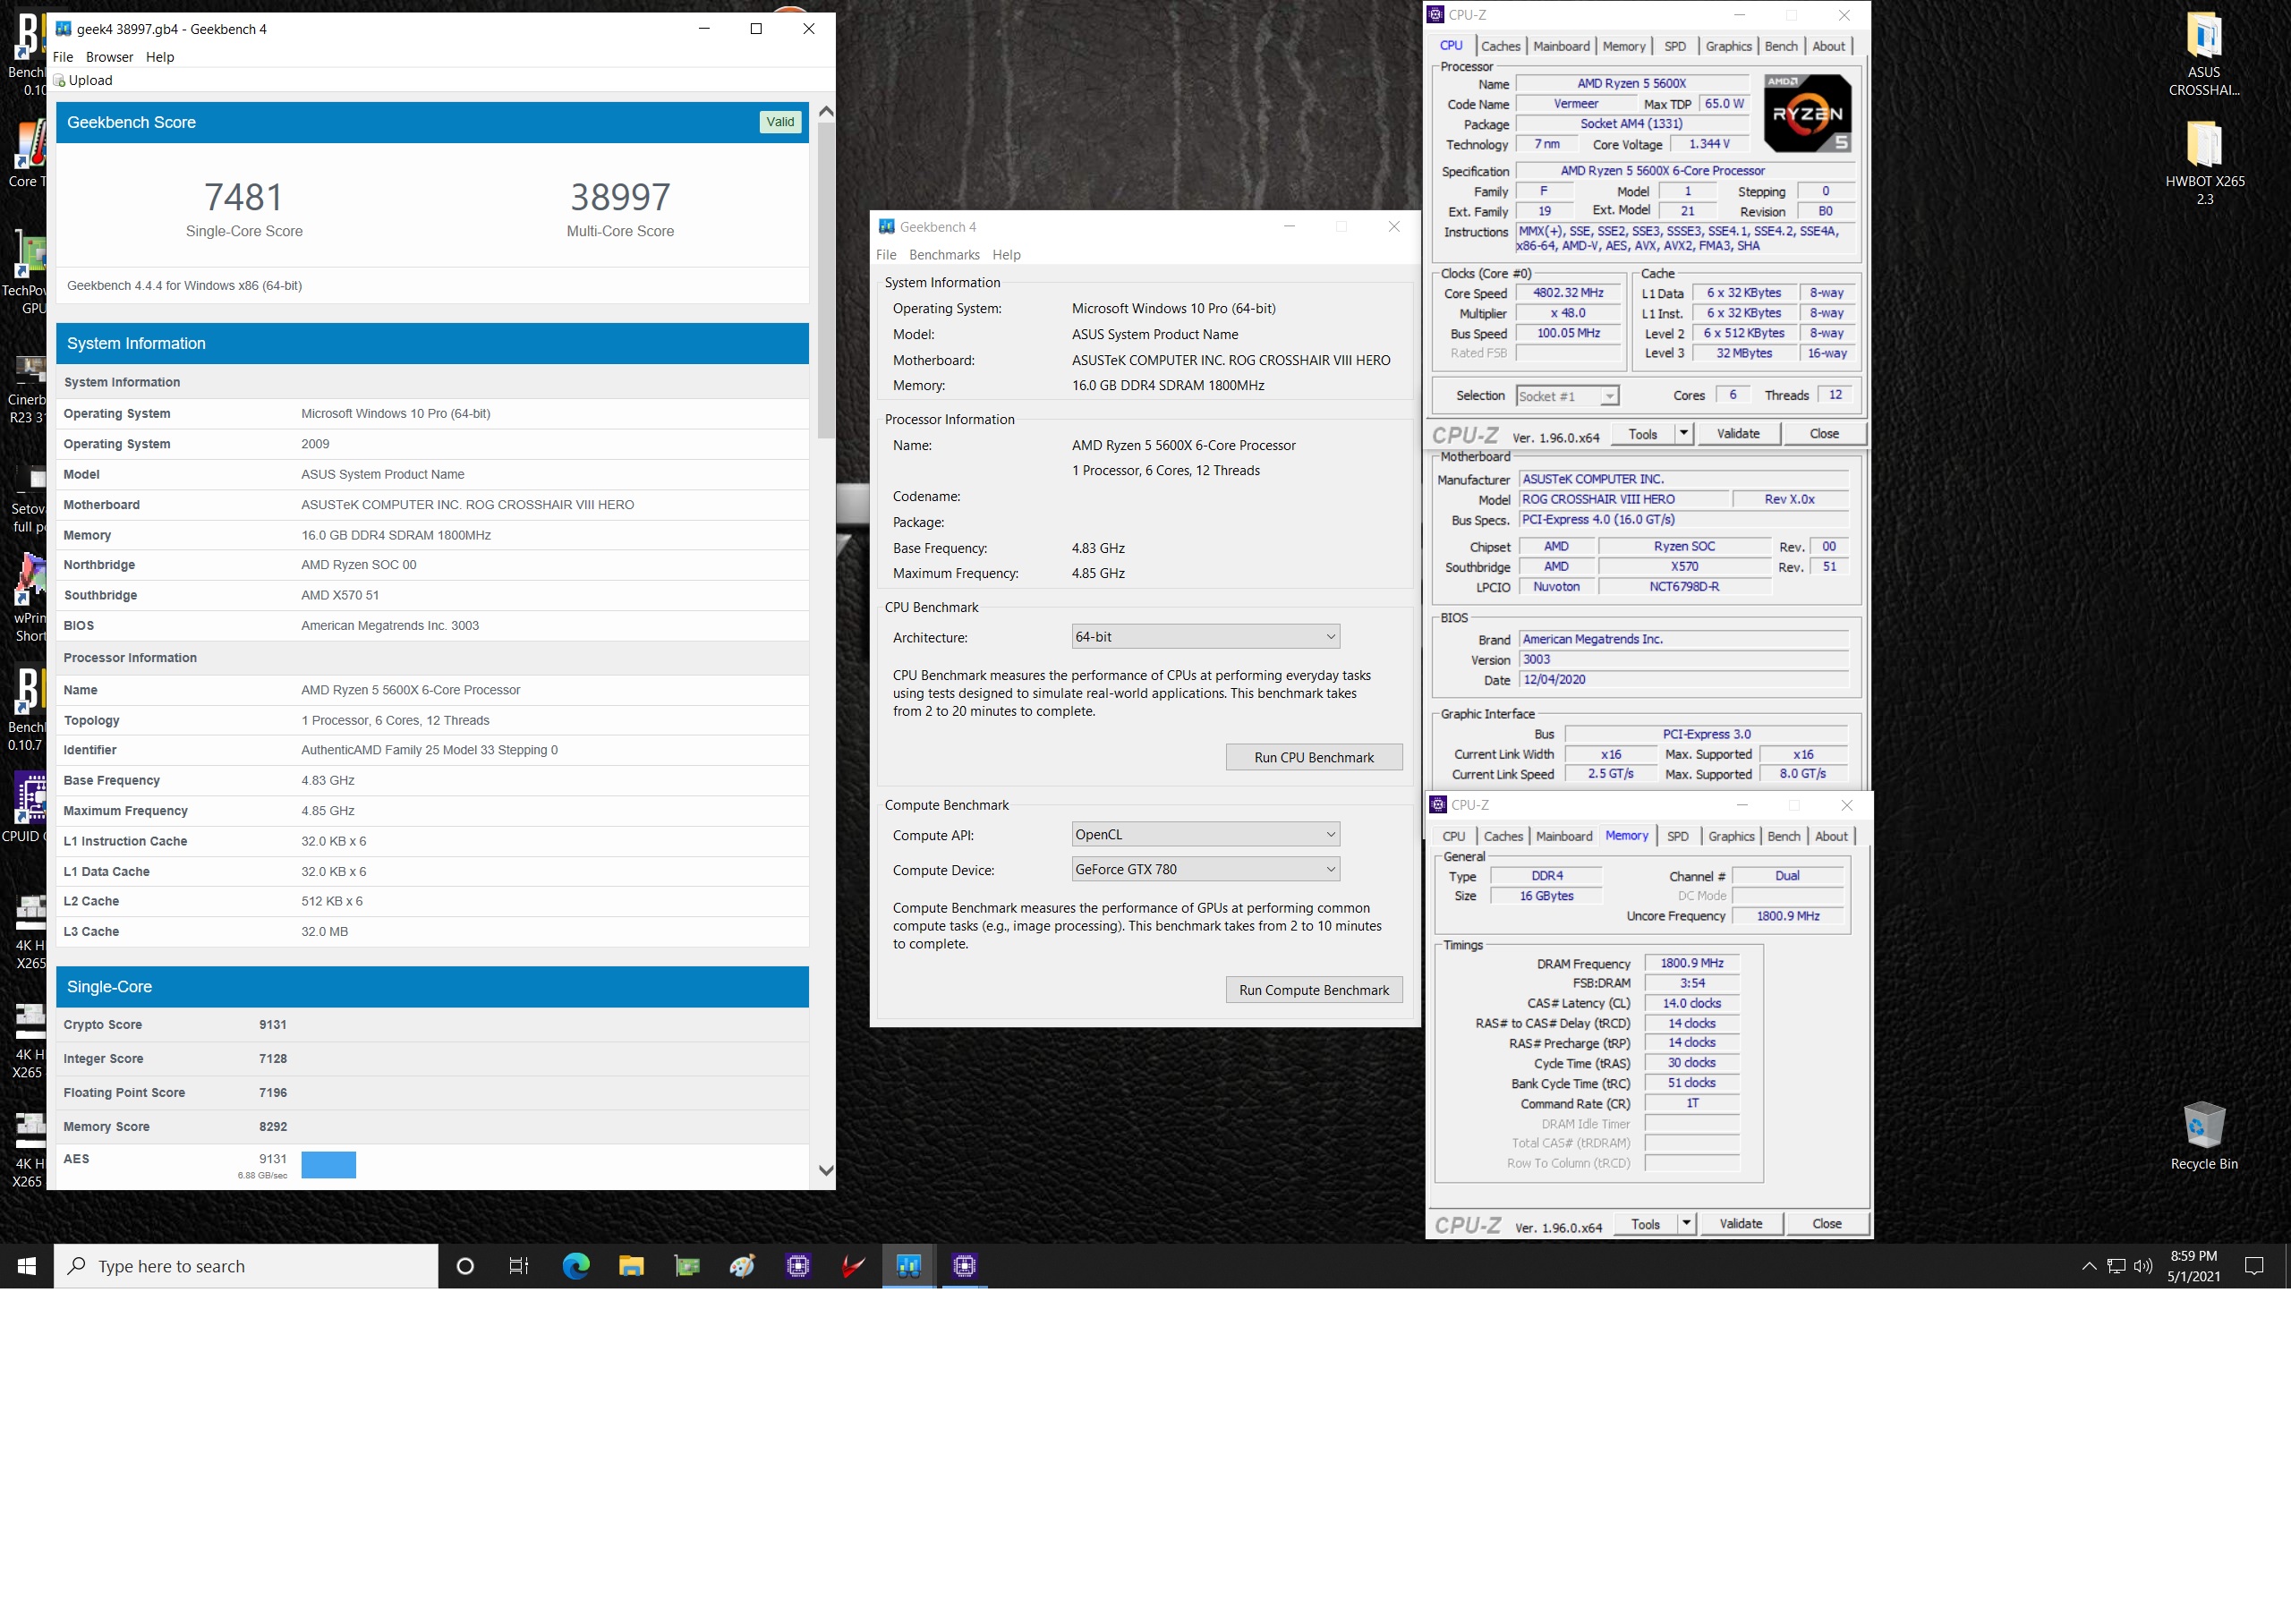This screenshot has height=1624, width=2291.
Task: Click the green circuit board taskbar icon
Action: pyautogui.click(x=687, y=1266)
